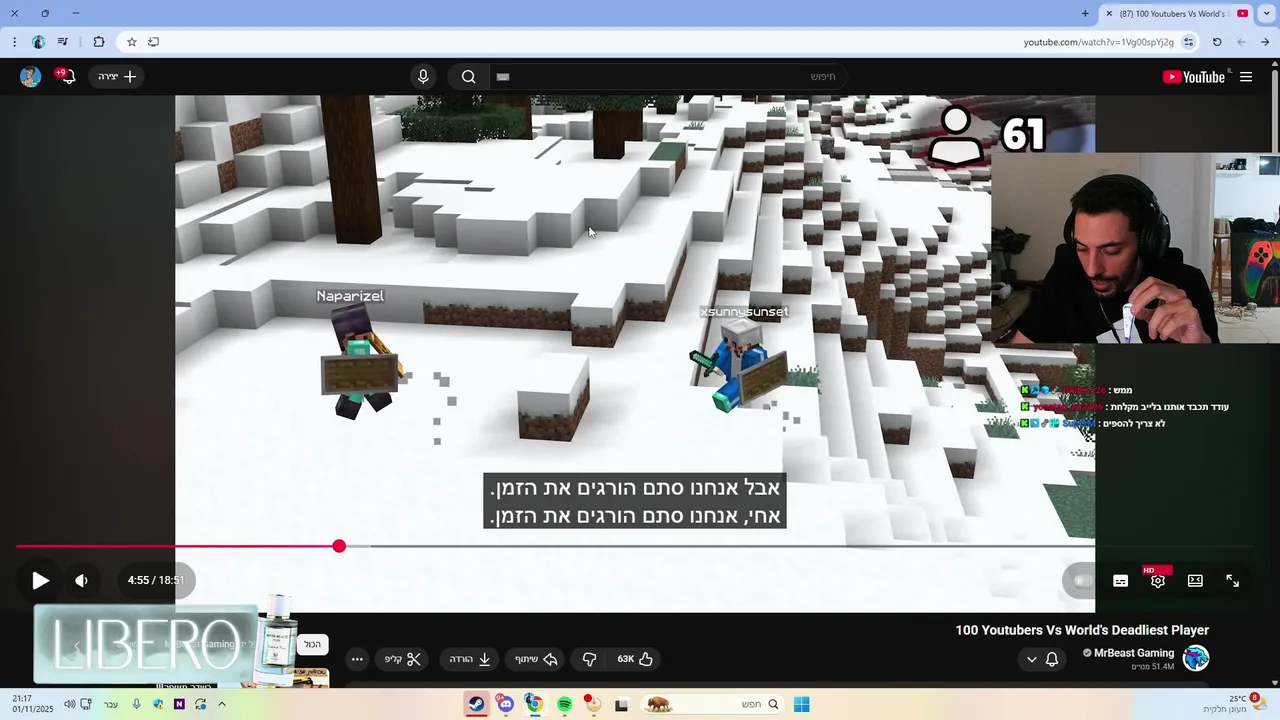Open the MrBeast Gaming channel avatar
The width and height of the screenshot is (1280, 720).
[1196, 658]
